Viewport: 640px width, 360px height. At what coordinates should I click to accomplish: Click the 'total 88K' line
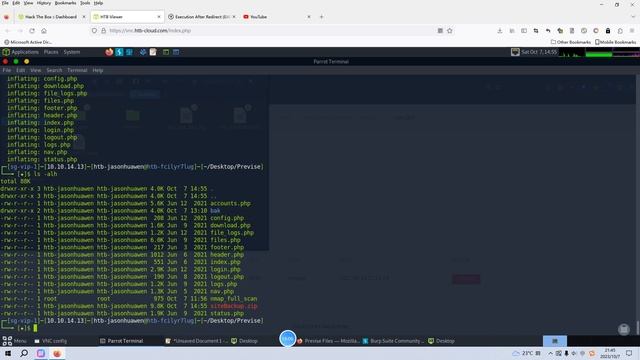pos(16,181)
